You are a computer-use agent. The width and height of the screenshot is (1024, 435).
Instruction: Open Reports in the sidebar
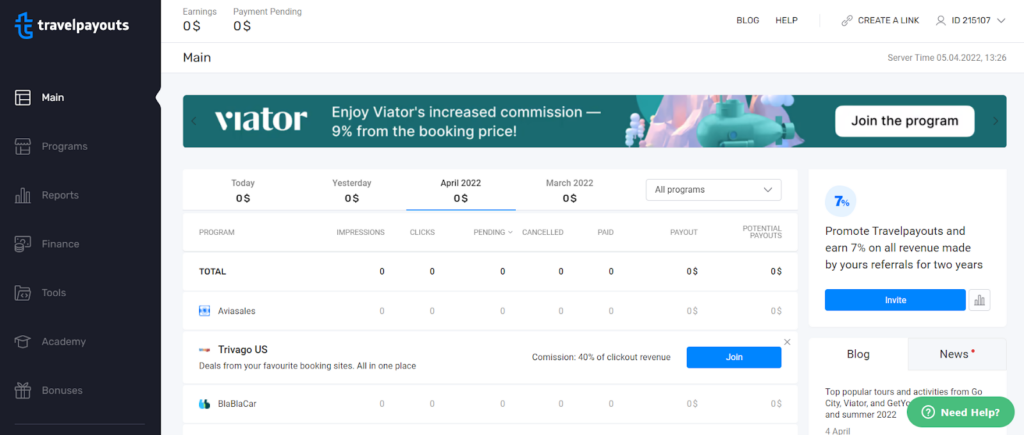(60, 195)
